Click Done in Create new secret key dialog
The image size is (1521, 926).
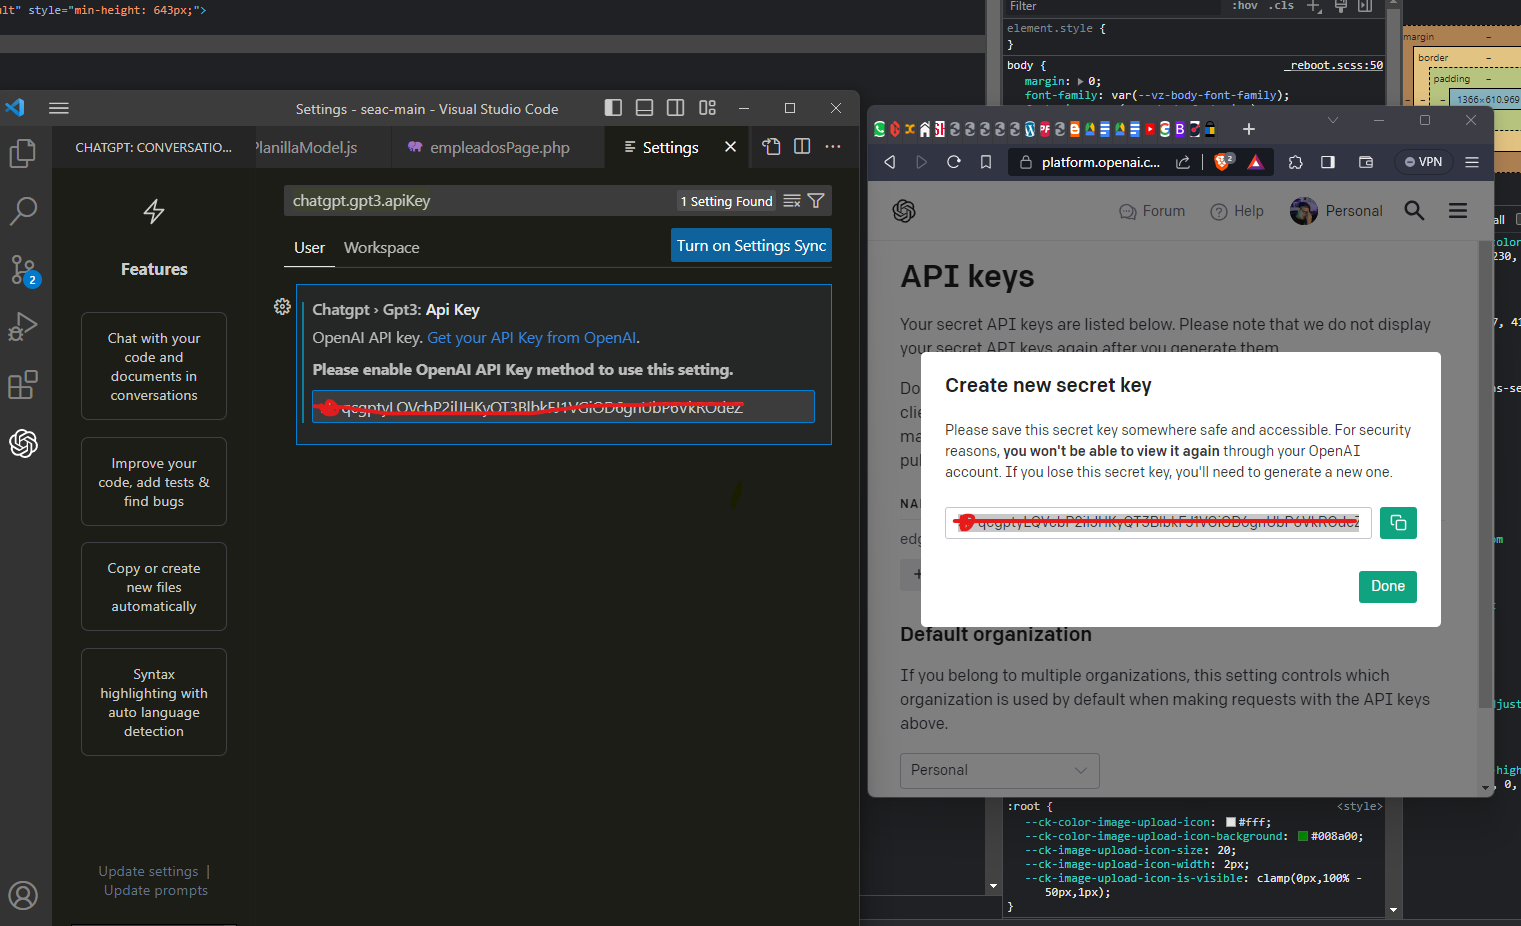pos(1387,586)
